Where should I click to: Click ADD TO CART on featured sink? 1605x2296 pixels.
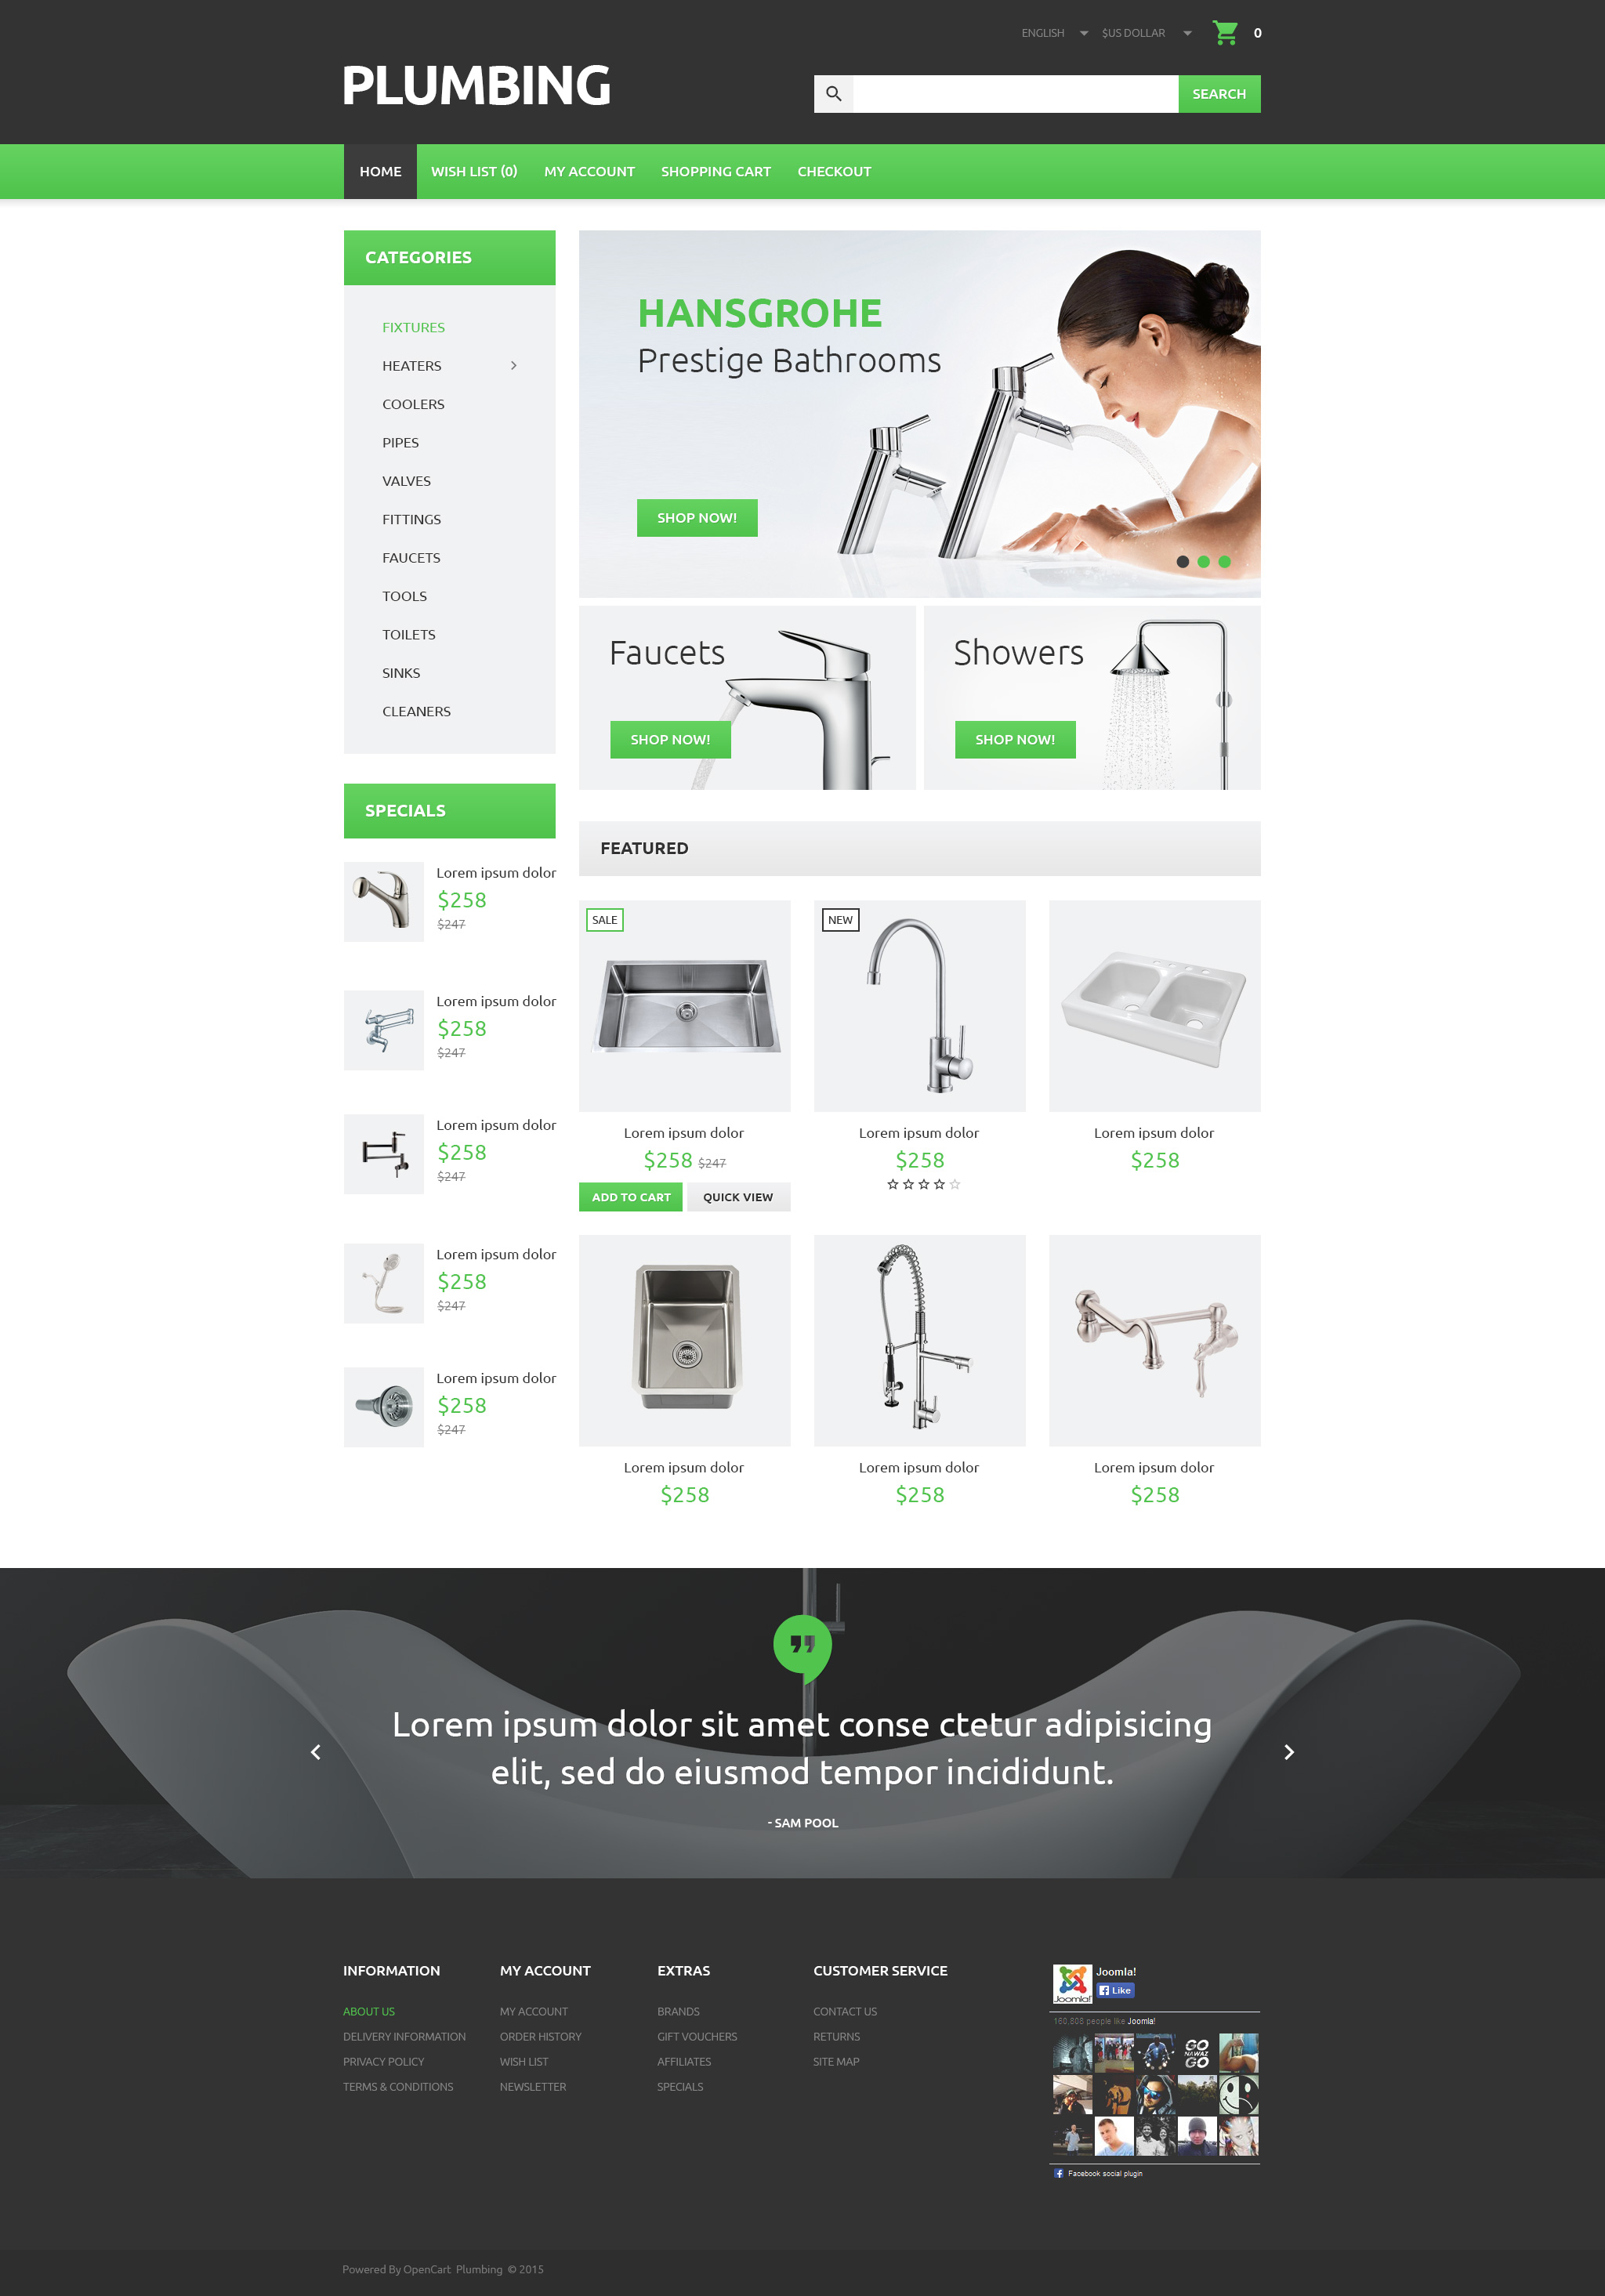tap(630, 1197)
